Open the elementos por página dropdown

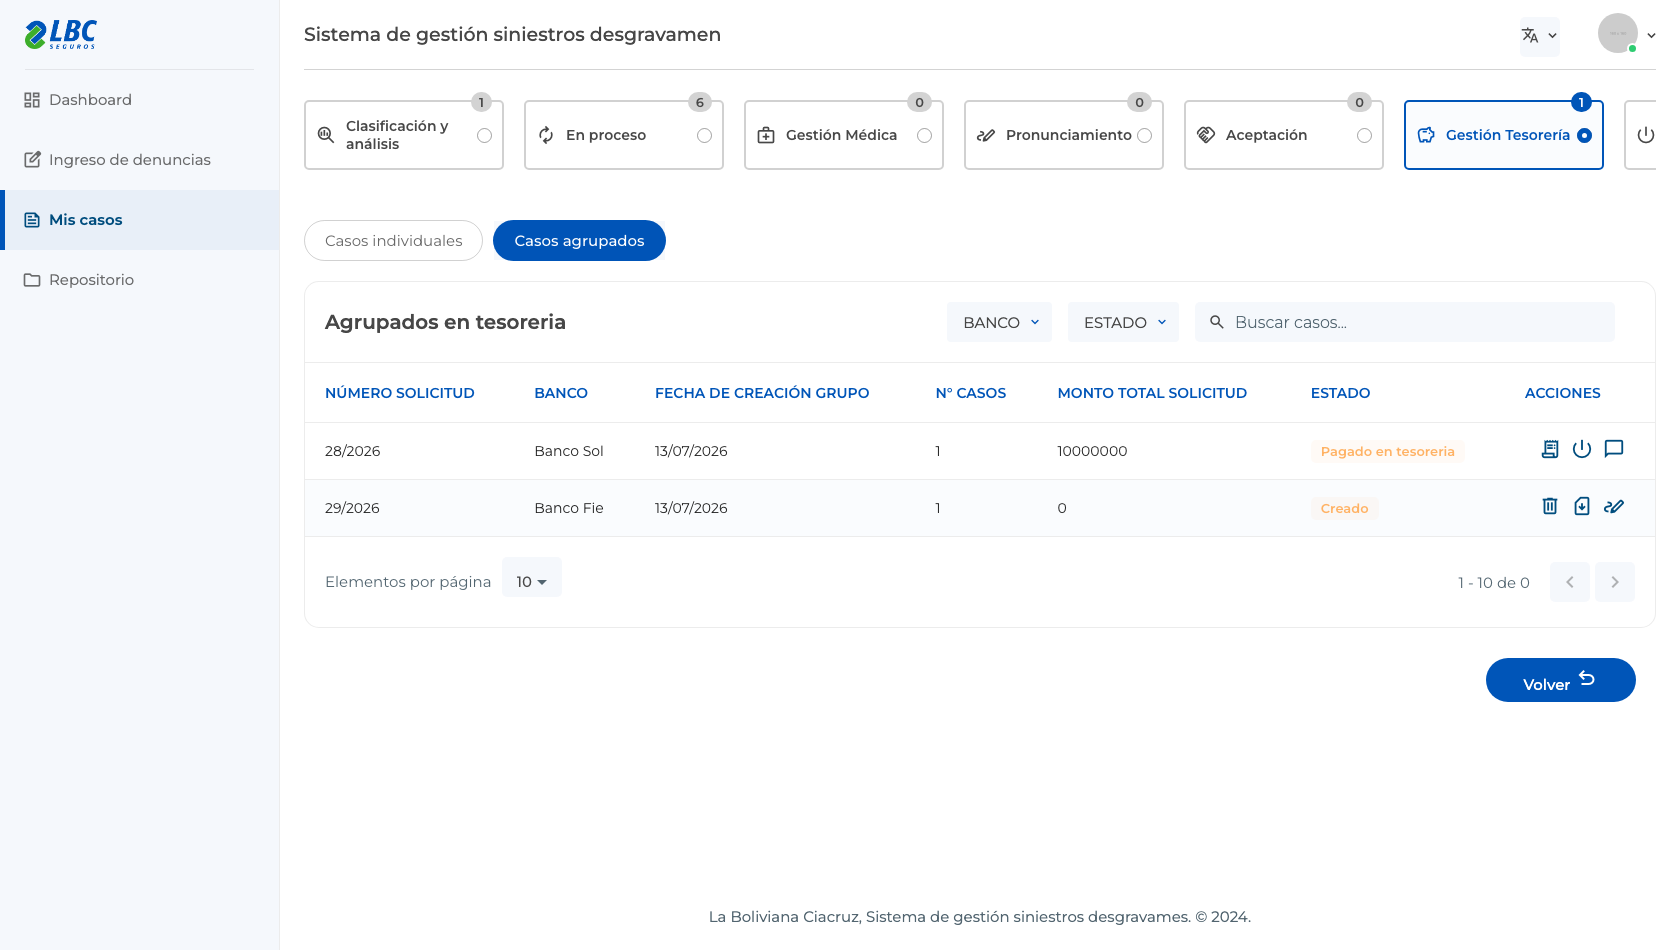531,580
